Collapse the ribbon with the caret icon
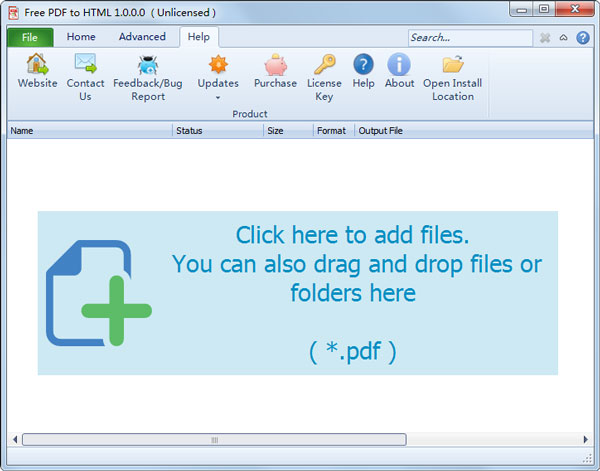Viewport: 600px width, 471px height. tap(563, 38)
